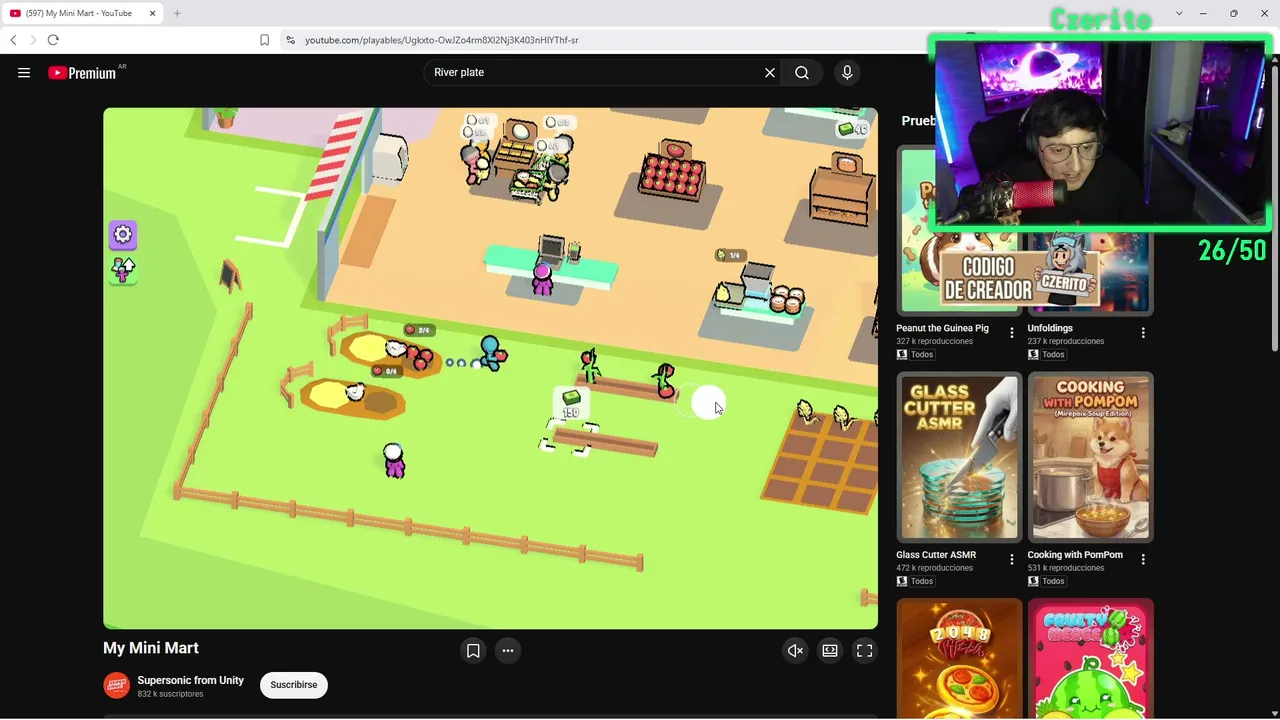Image resolution: width=1280 pixels, height=720 pixels.
Task: Open the Supersonic from Unity channel avatar
Action: [117, 685]
